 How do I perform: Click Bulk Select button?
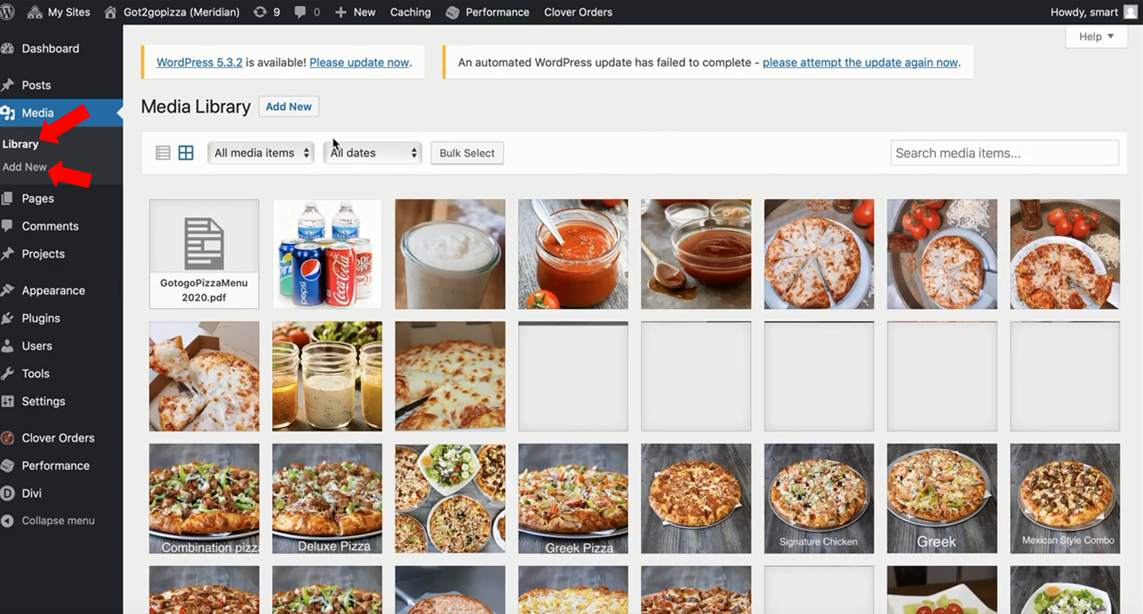467,152
